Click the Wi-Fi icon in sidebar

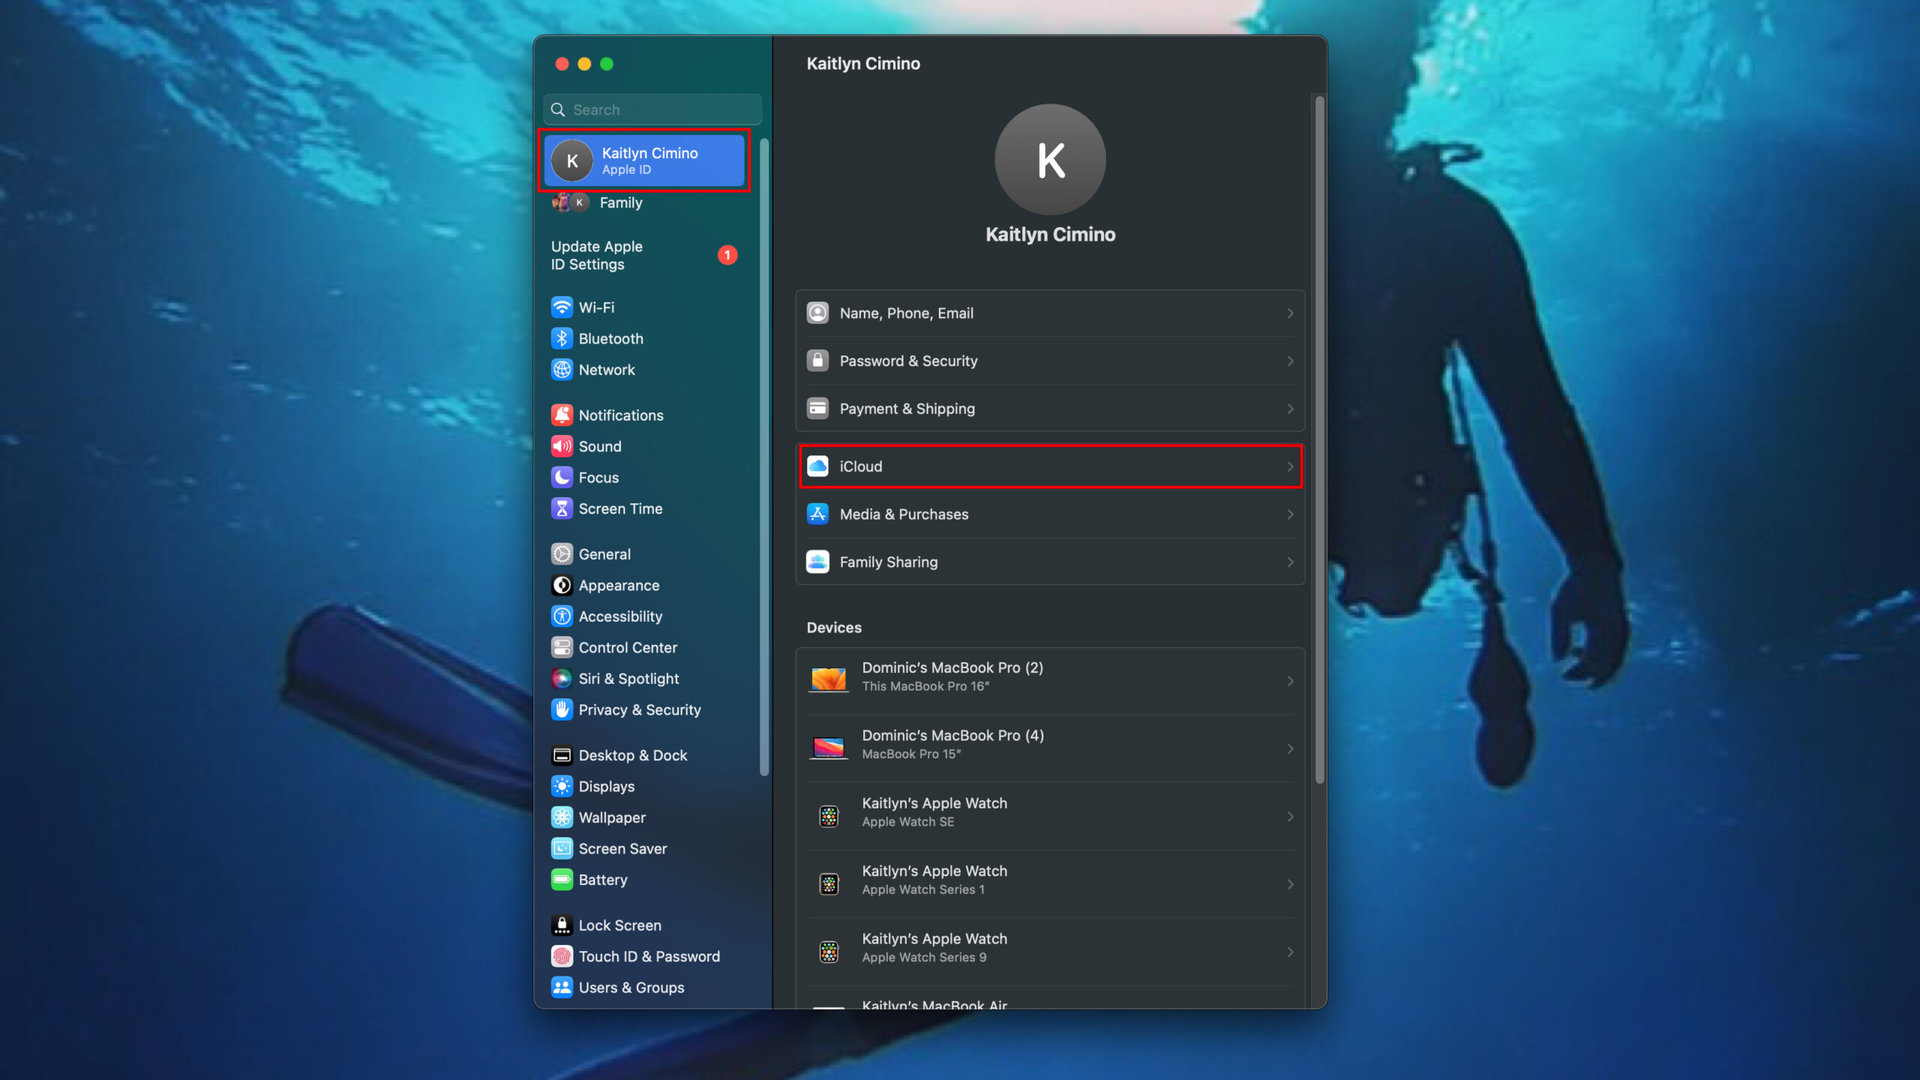pyautogui.click(x=562, y=307)
